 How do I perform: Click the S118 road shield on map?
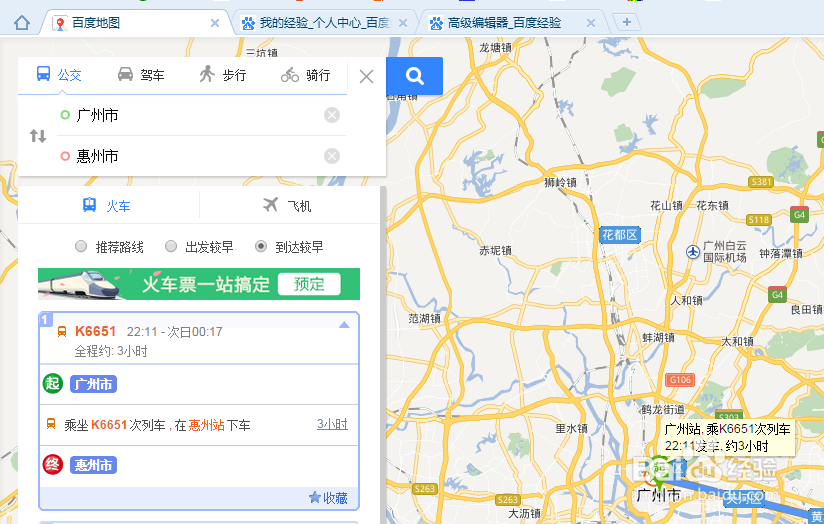click(x=758, y=220)
